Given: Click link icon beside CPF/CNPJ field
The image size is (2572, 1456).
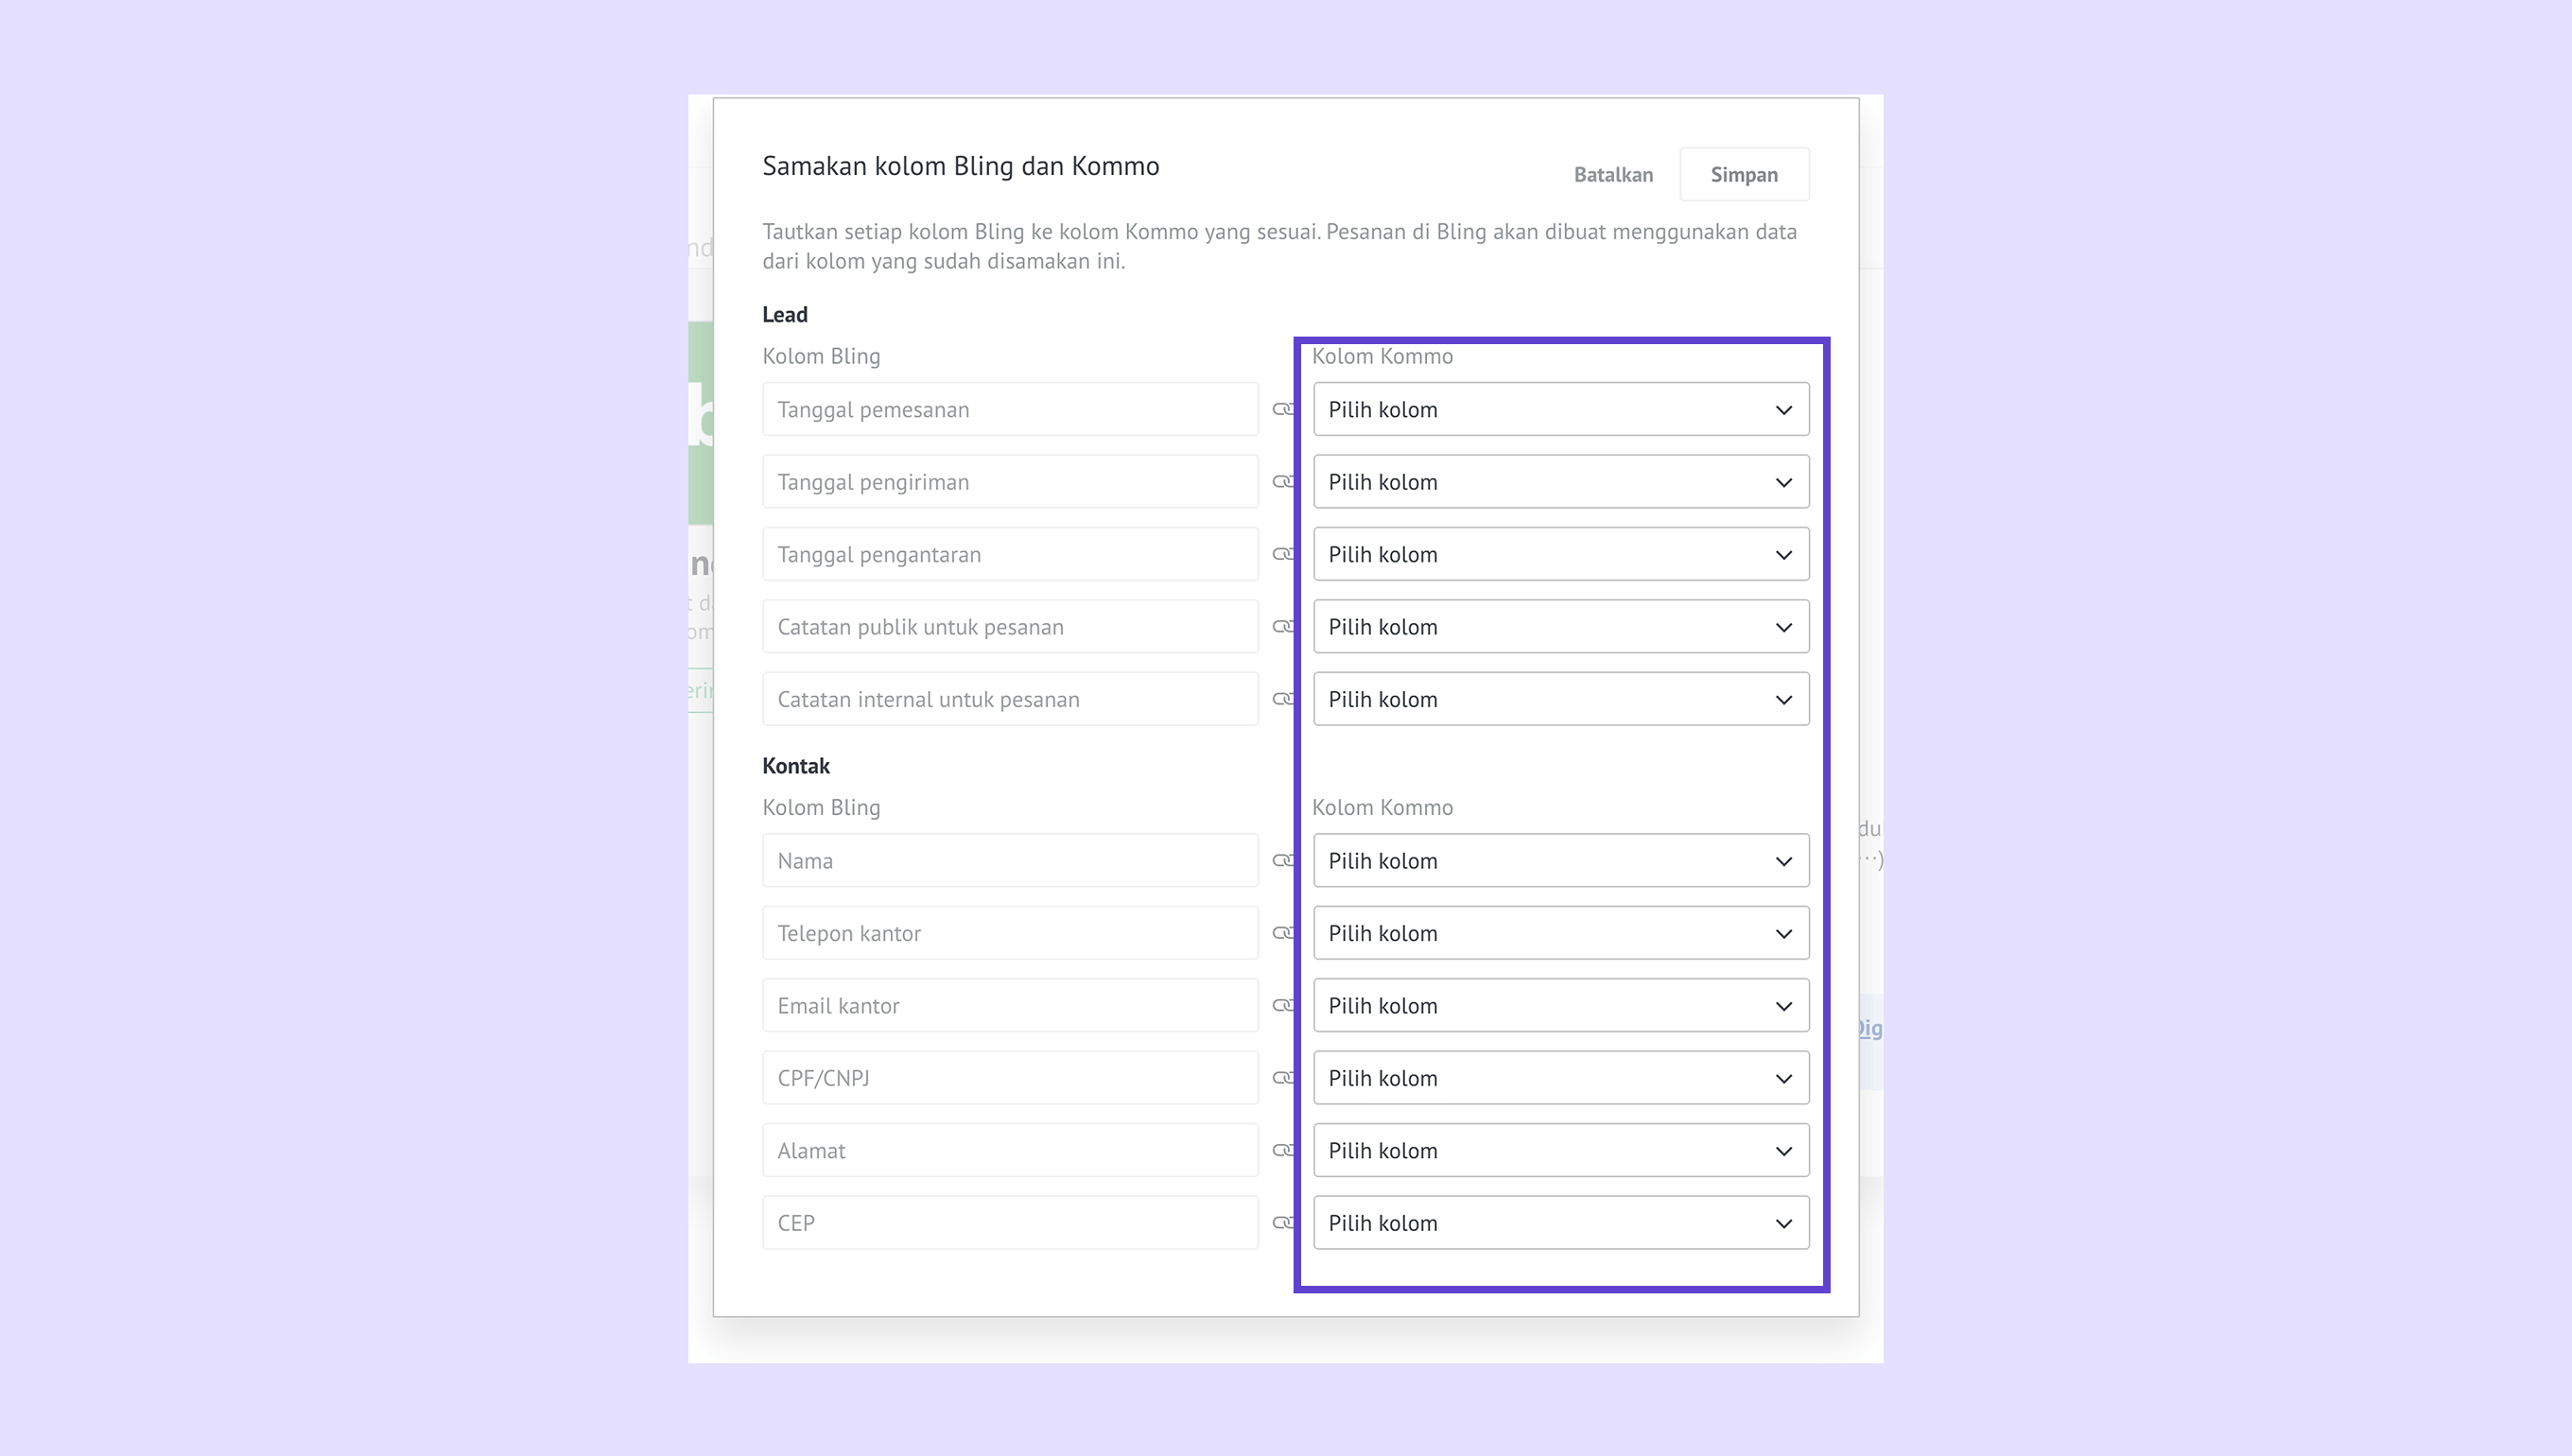Looking at the screenshot, I should coord(1282,1078).
